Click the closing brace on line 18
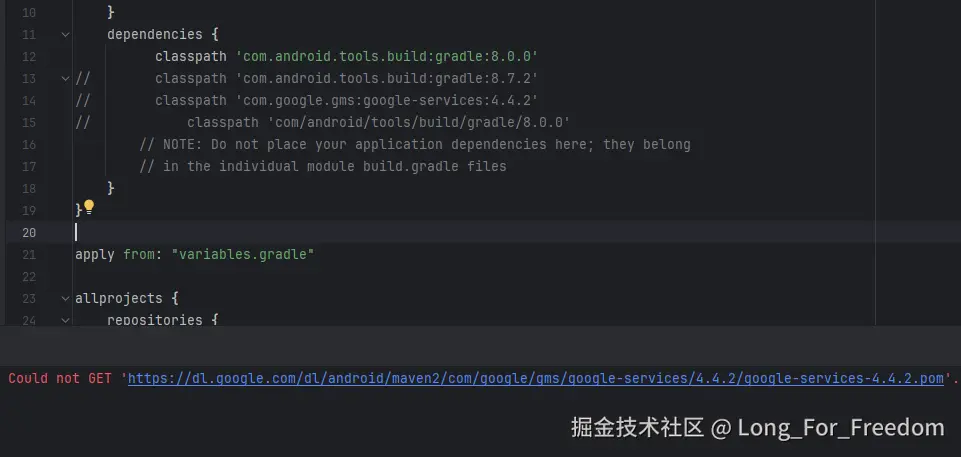The height and width of the screenshot is (457, 961). coord(111,188)
